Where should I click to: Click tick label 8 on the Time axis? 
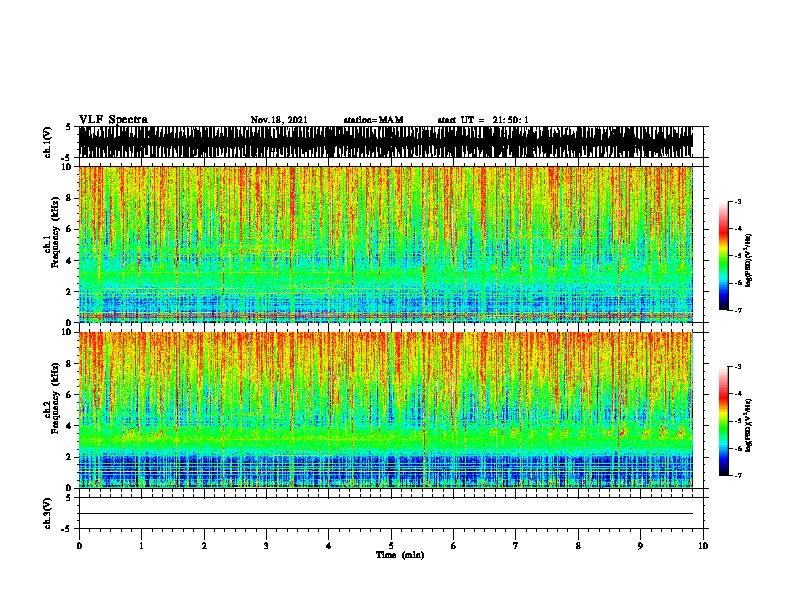578,546
